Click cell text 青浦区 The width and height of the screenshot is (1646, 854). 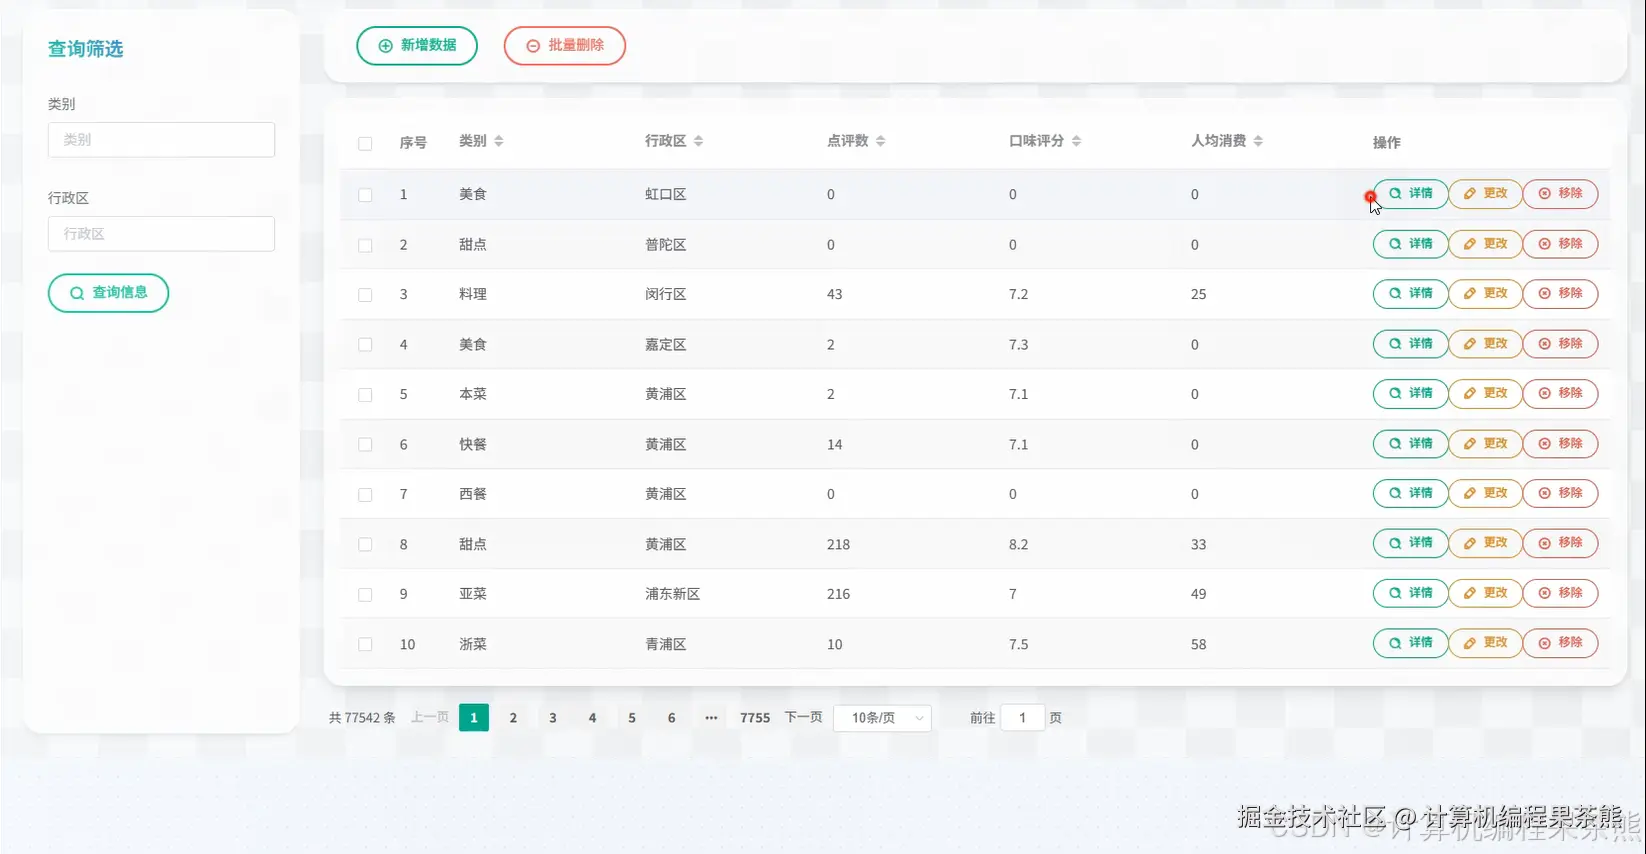coord(665,644)
